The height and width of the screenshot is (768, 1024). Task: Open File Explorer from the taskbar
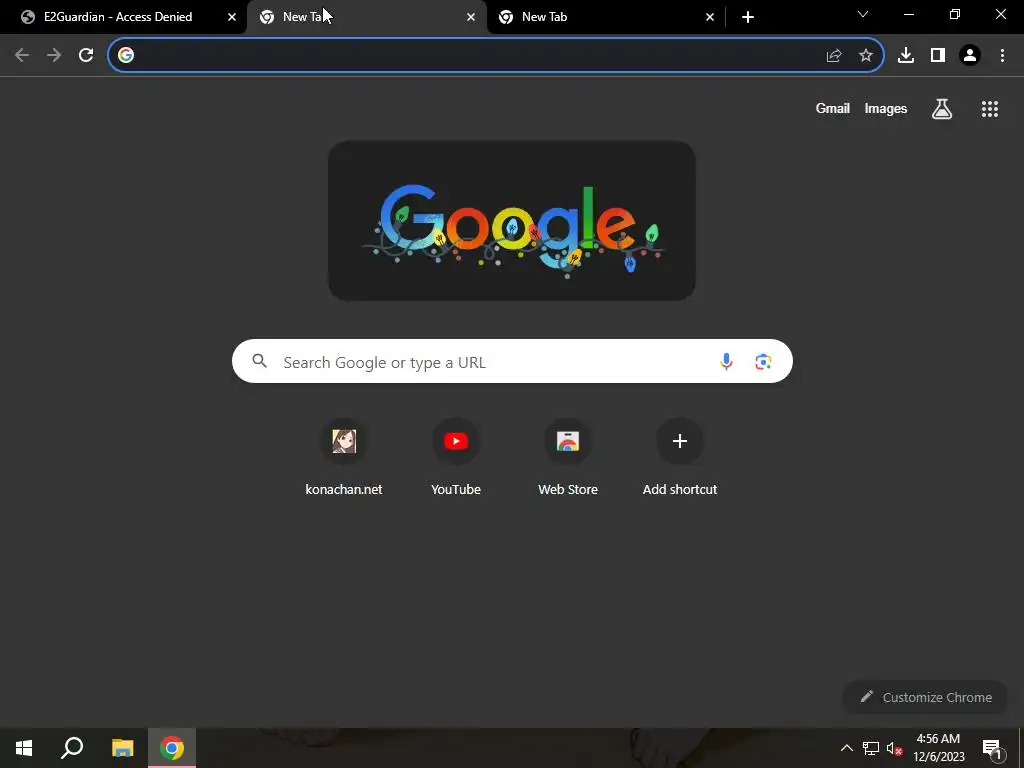pyautogui.click(x=122, y=748)
